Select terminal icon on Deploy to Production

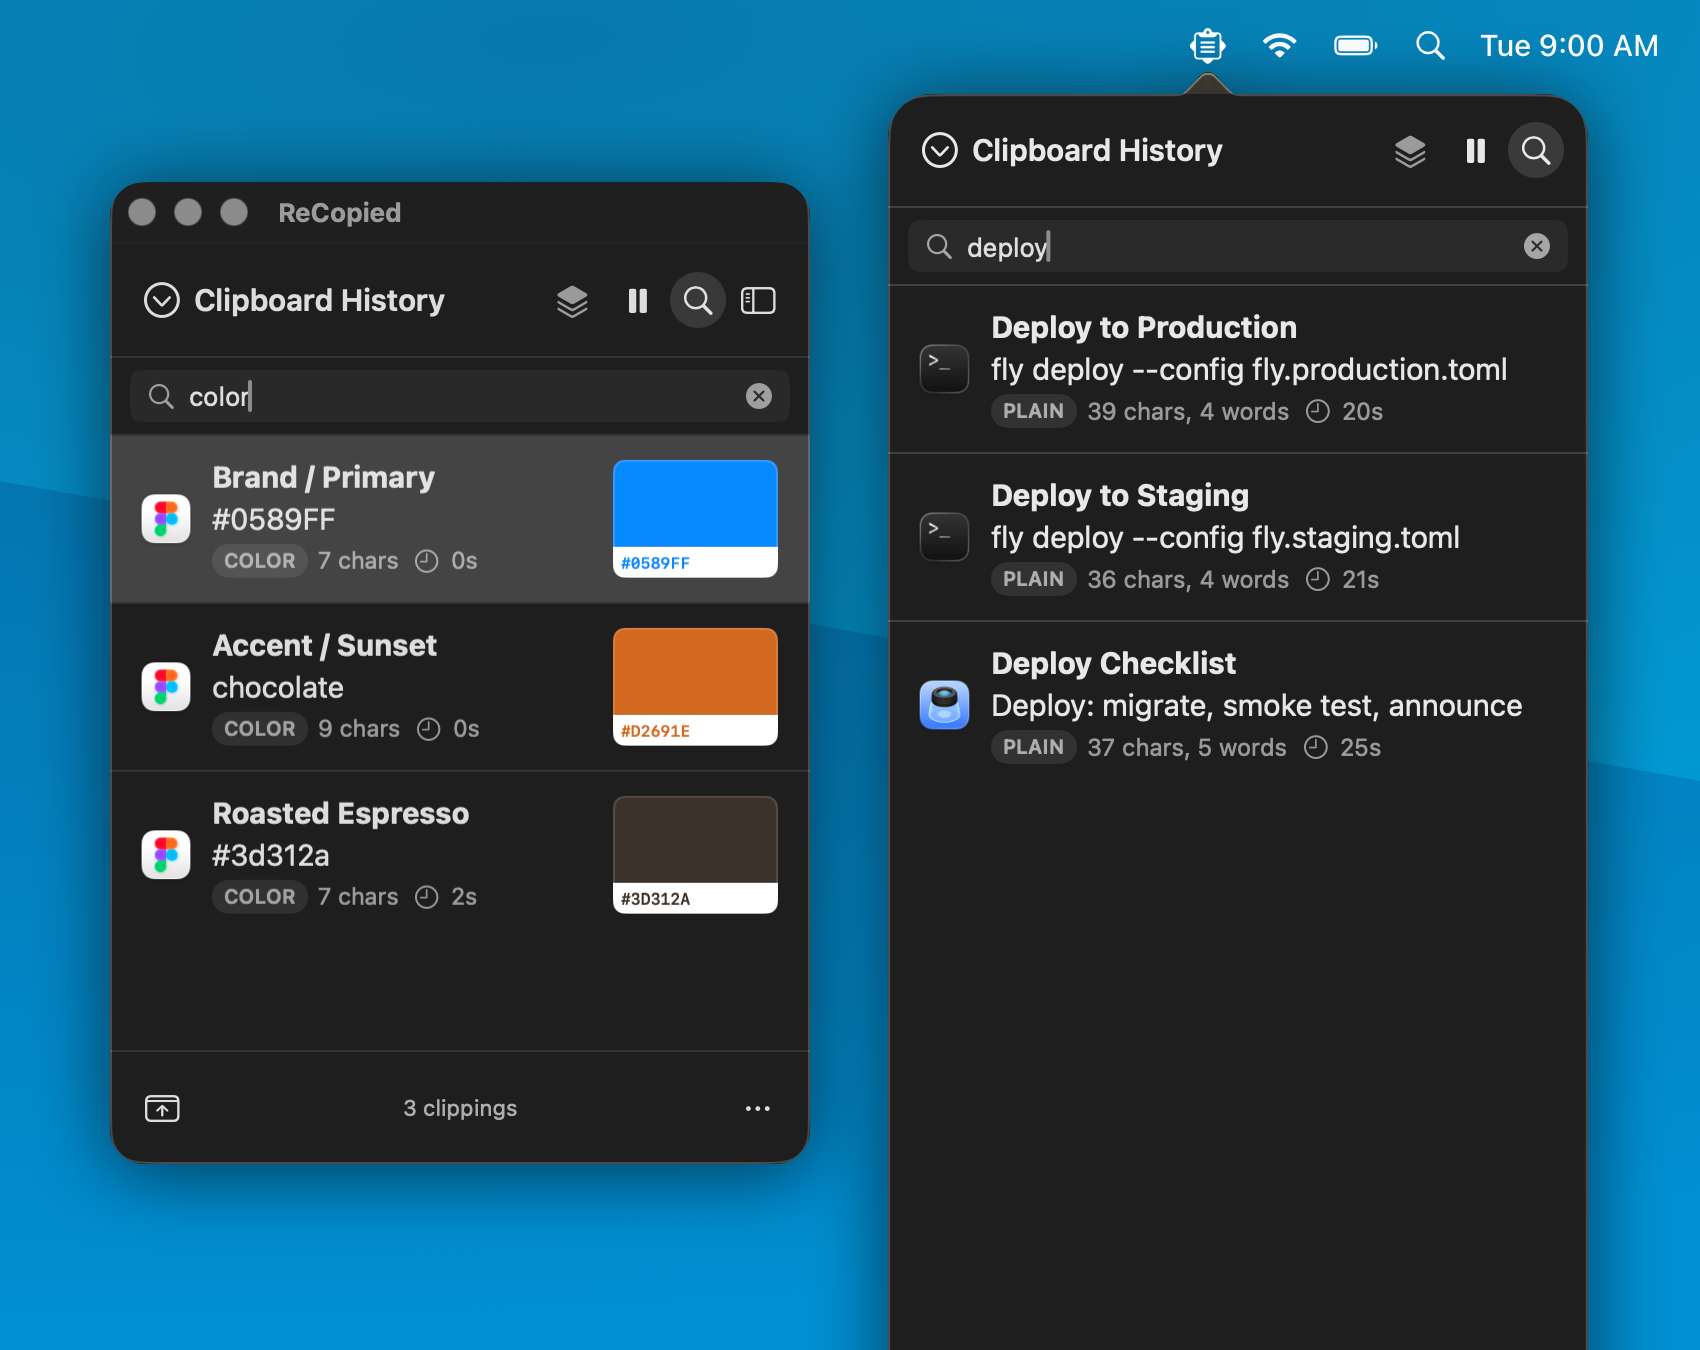point(944,368)
